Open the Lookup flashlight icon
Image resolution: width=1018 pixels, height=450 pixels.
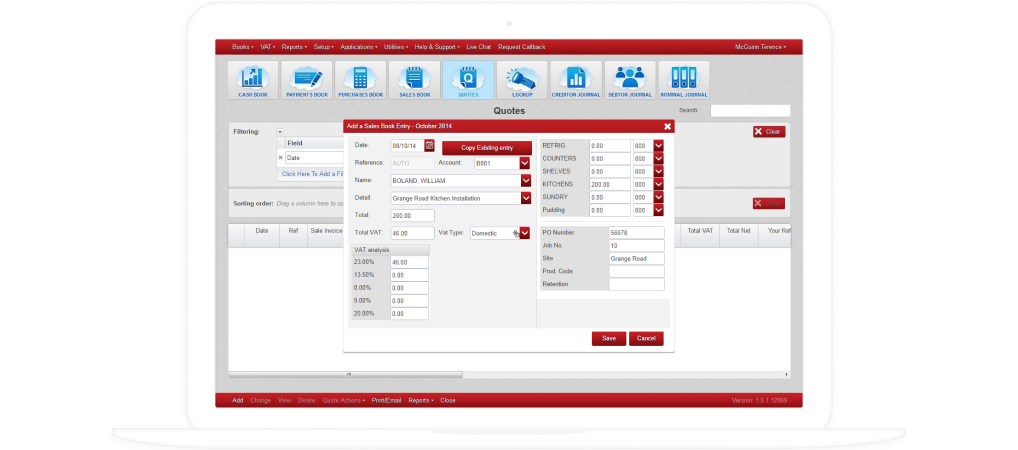[522, 80]
